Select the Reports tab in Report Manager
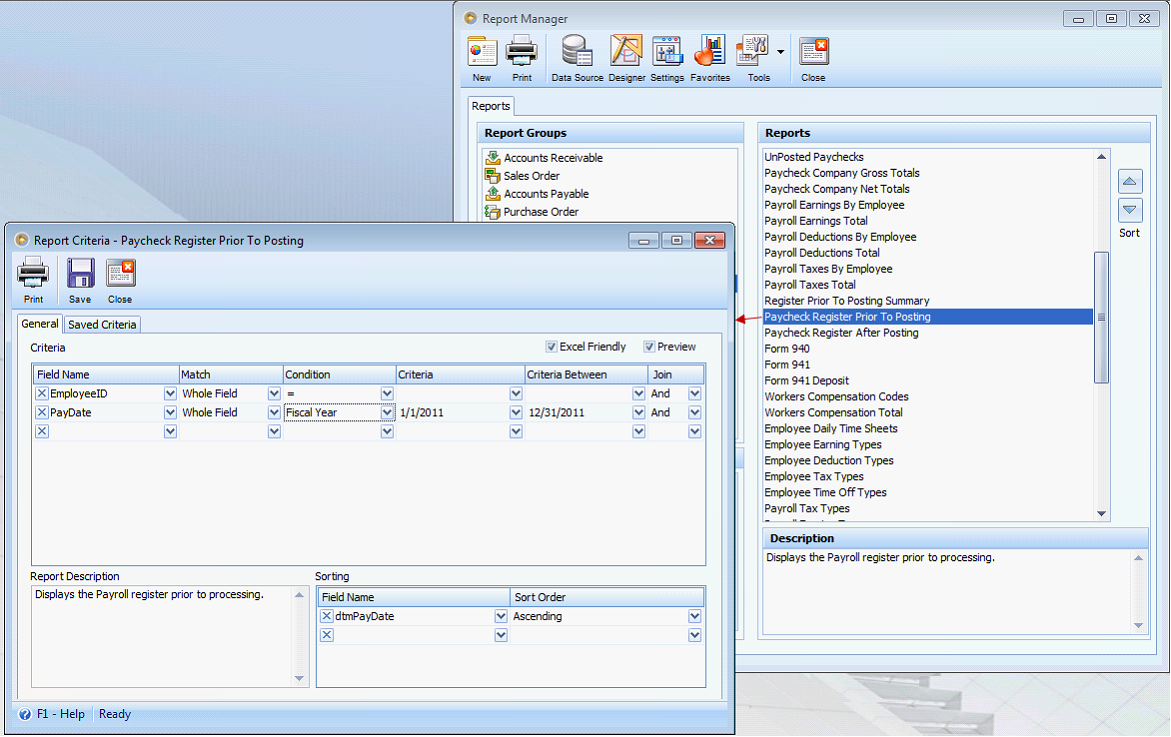The image size is (1171, 737). click(491, 106)
